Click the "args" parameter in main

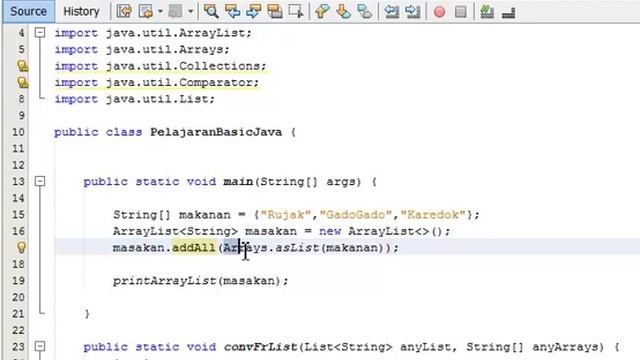point(341,182)
